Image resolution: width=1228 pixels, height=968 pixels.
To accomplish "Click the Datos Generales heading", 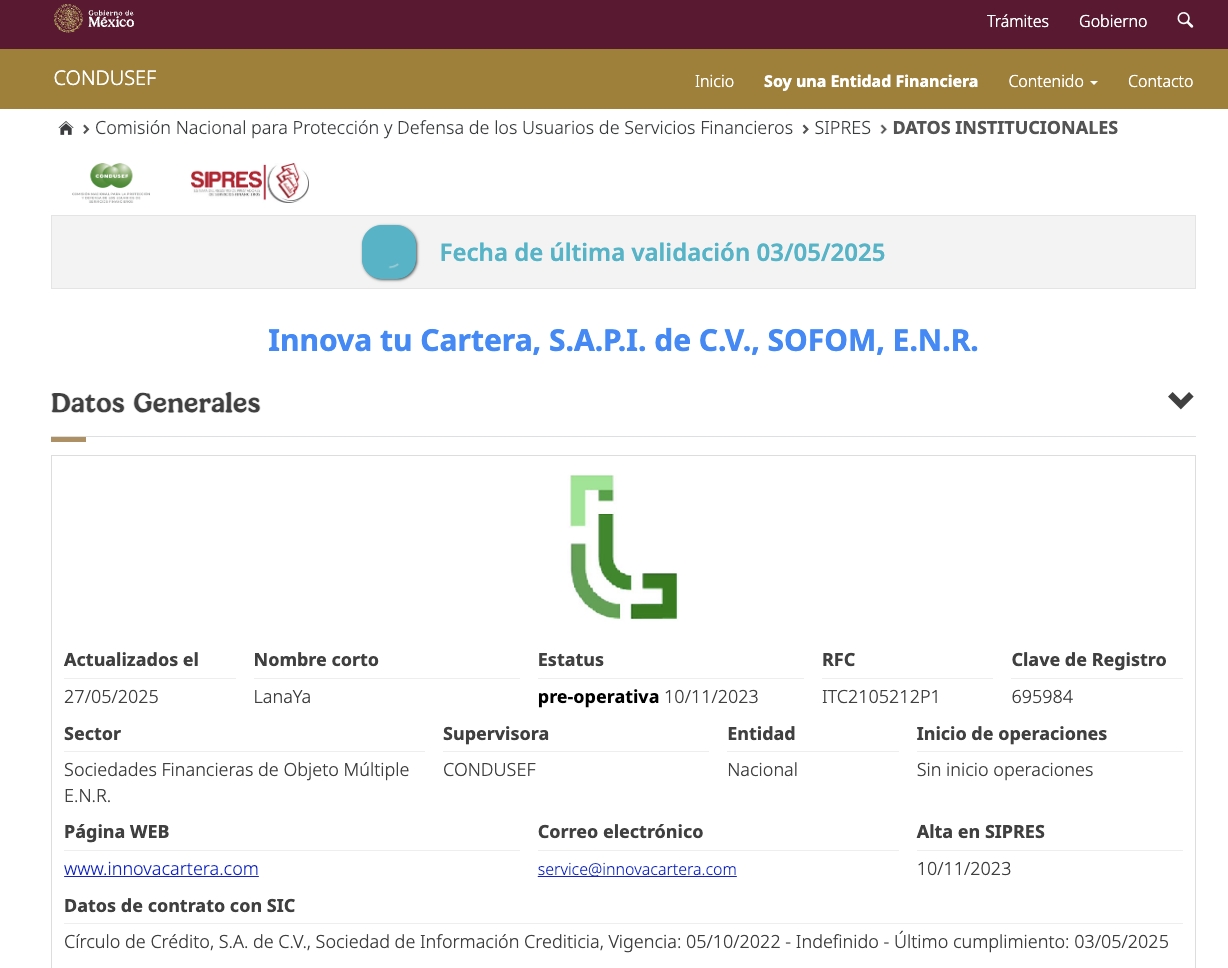I will (x=156, y=403).
